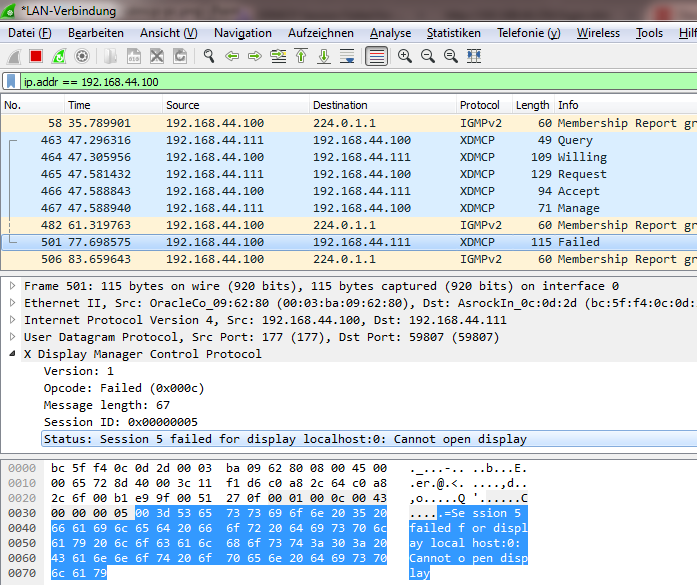Select packet 463 XDMCP Query
This screenshot has height=585, width=697.
349,140
